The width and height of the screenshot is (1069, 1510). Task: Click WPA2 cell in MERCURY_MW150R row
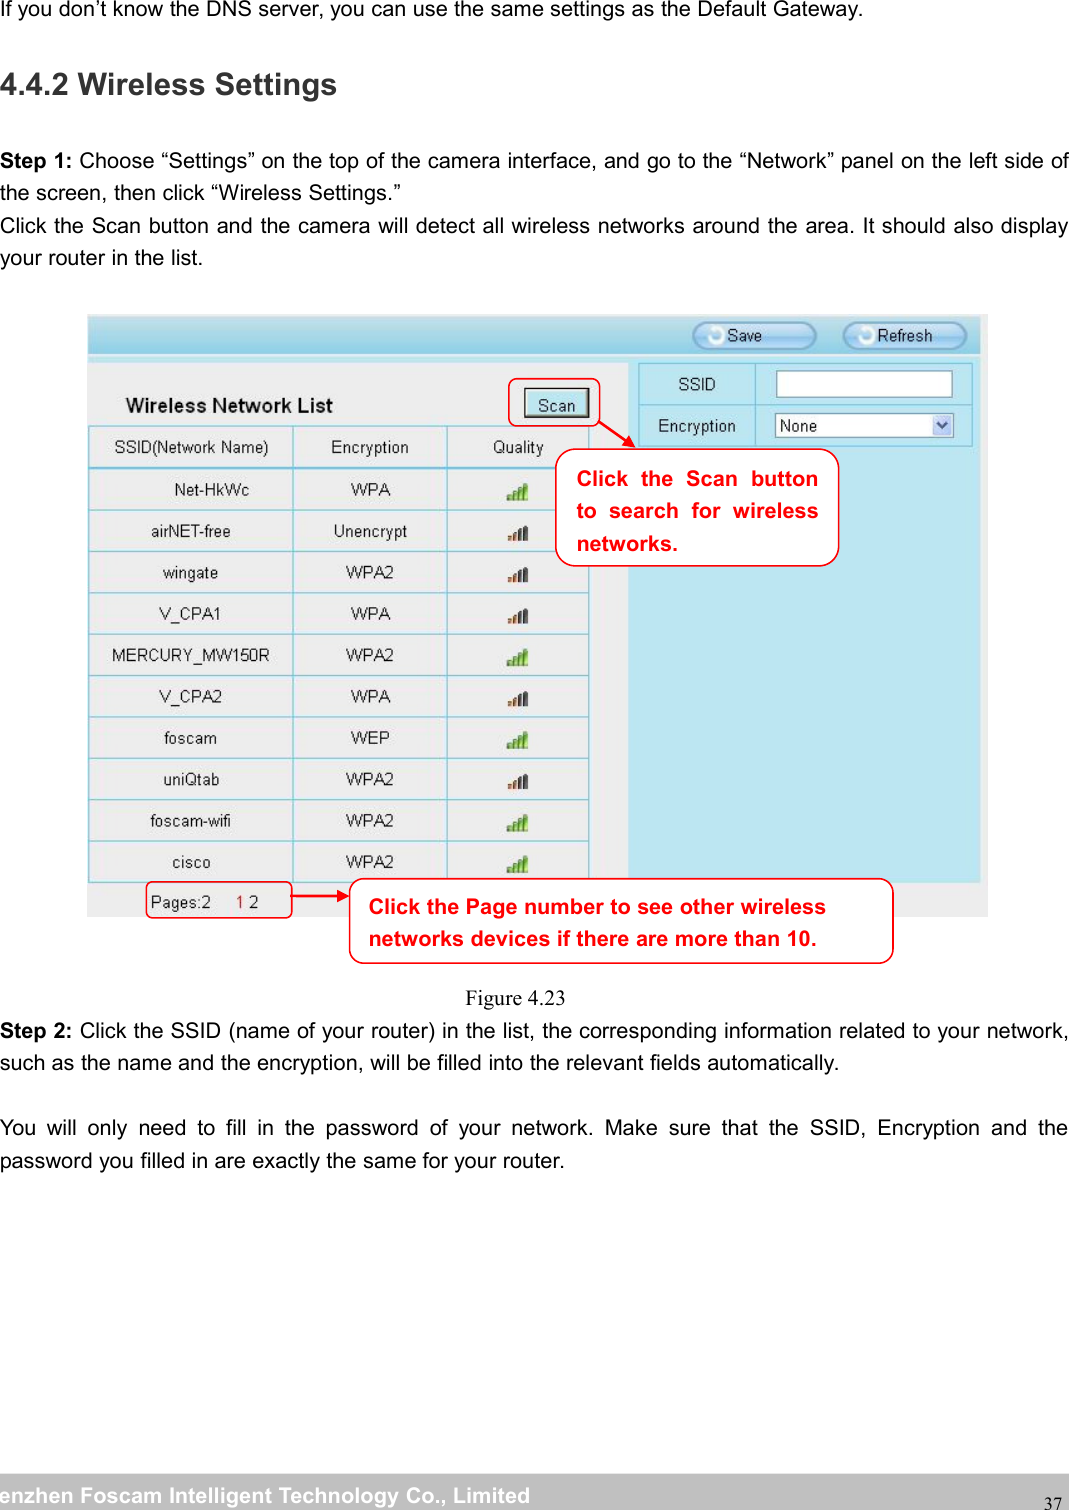(x=370, y=655)
